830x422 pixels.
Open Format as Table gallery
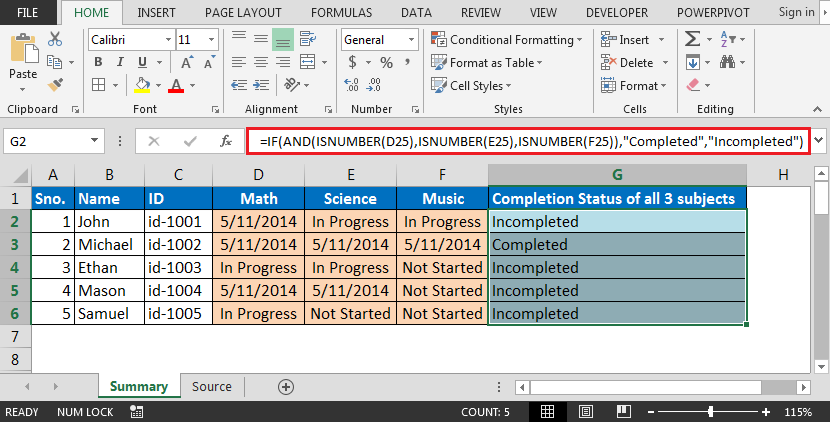[x=486, y=62]
